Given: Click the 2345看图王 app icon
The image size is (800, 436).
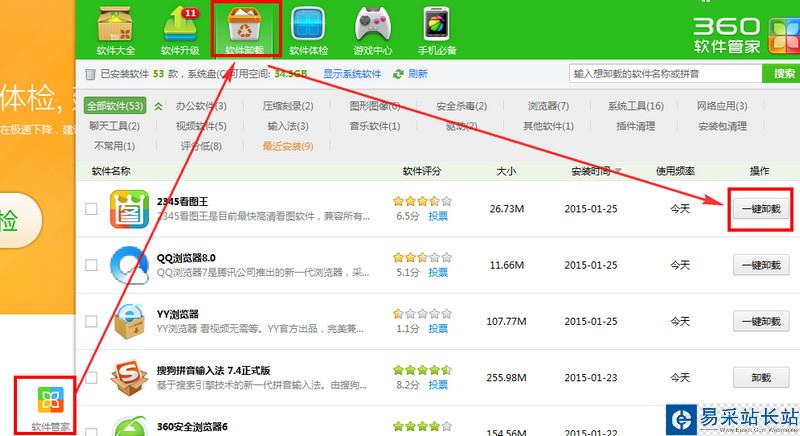Looking at the screenshot, I should 130,209.
